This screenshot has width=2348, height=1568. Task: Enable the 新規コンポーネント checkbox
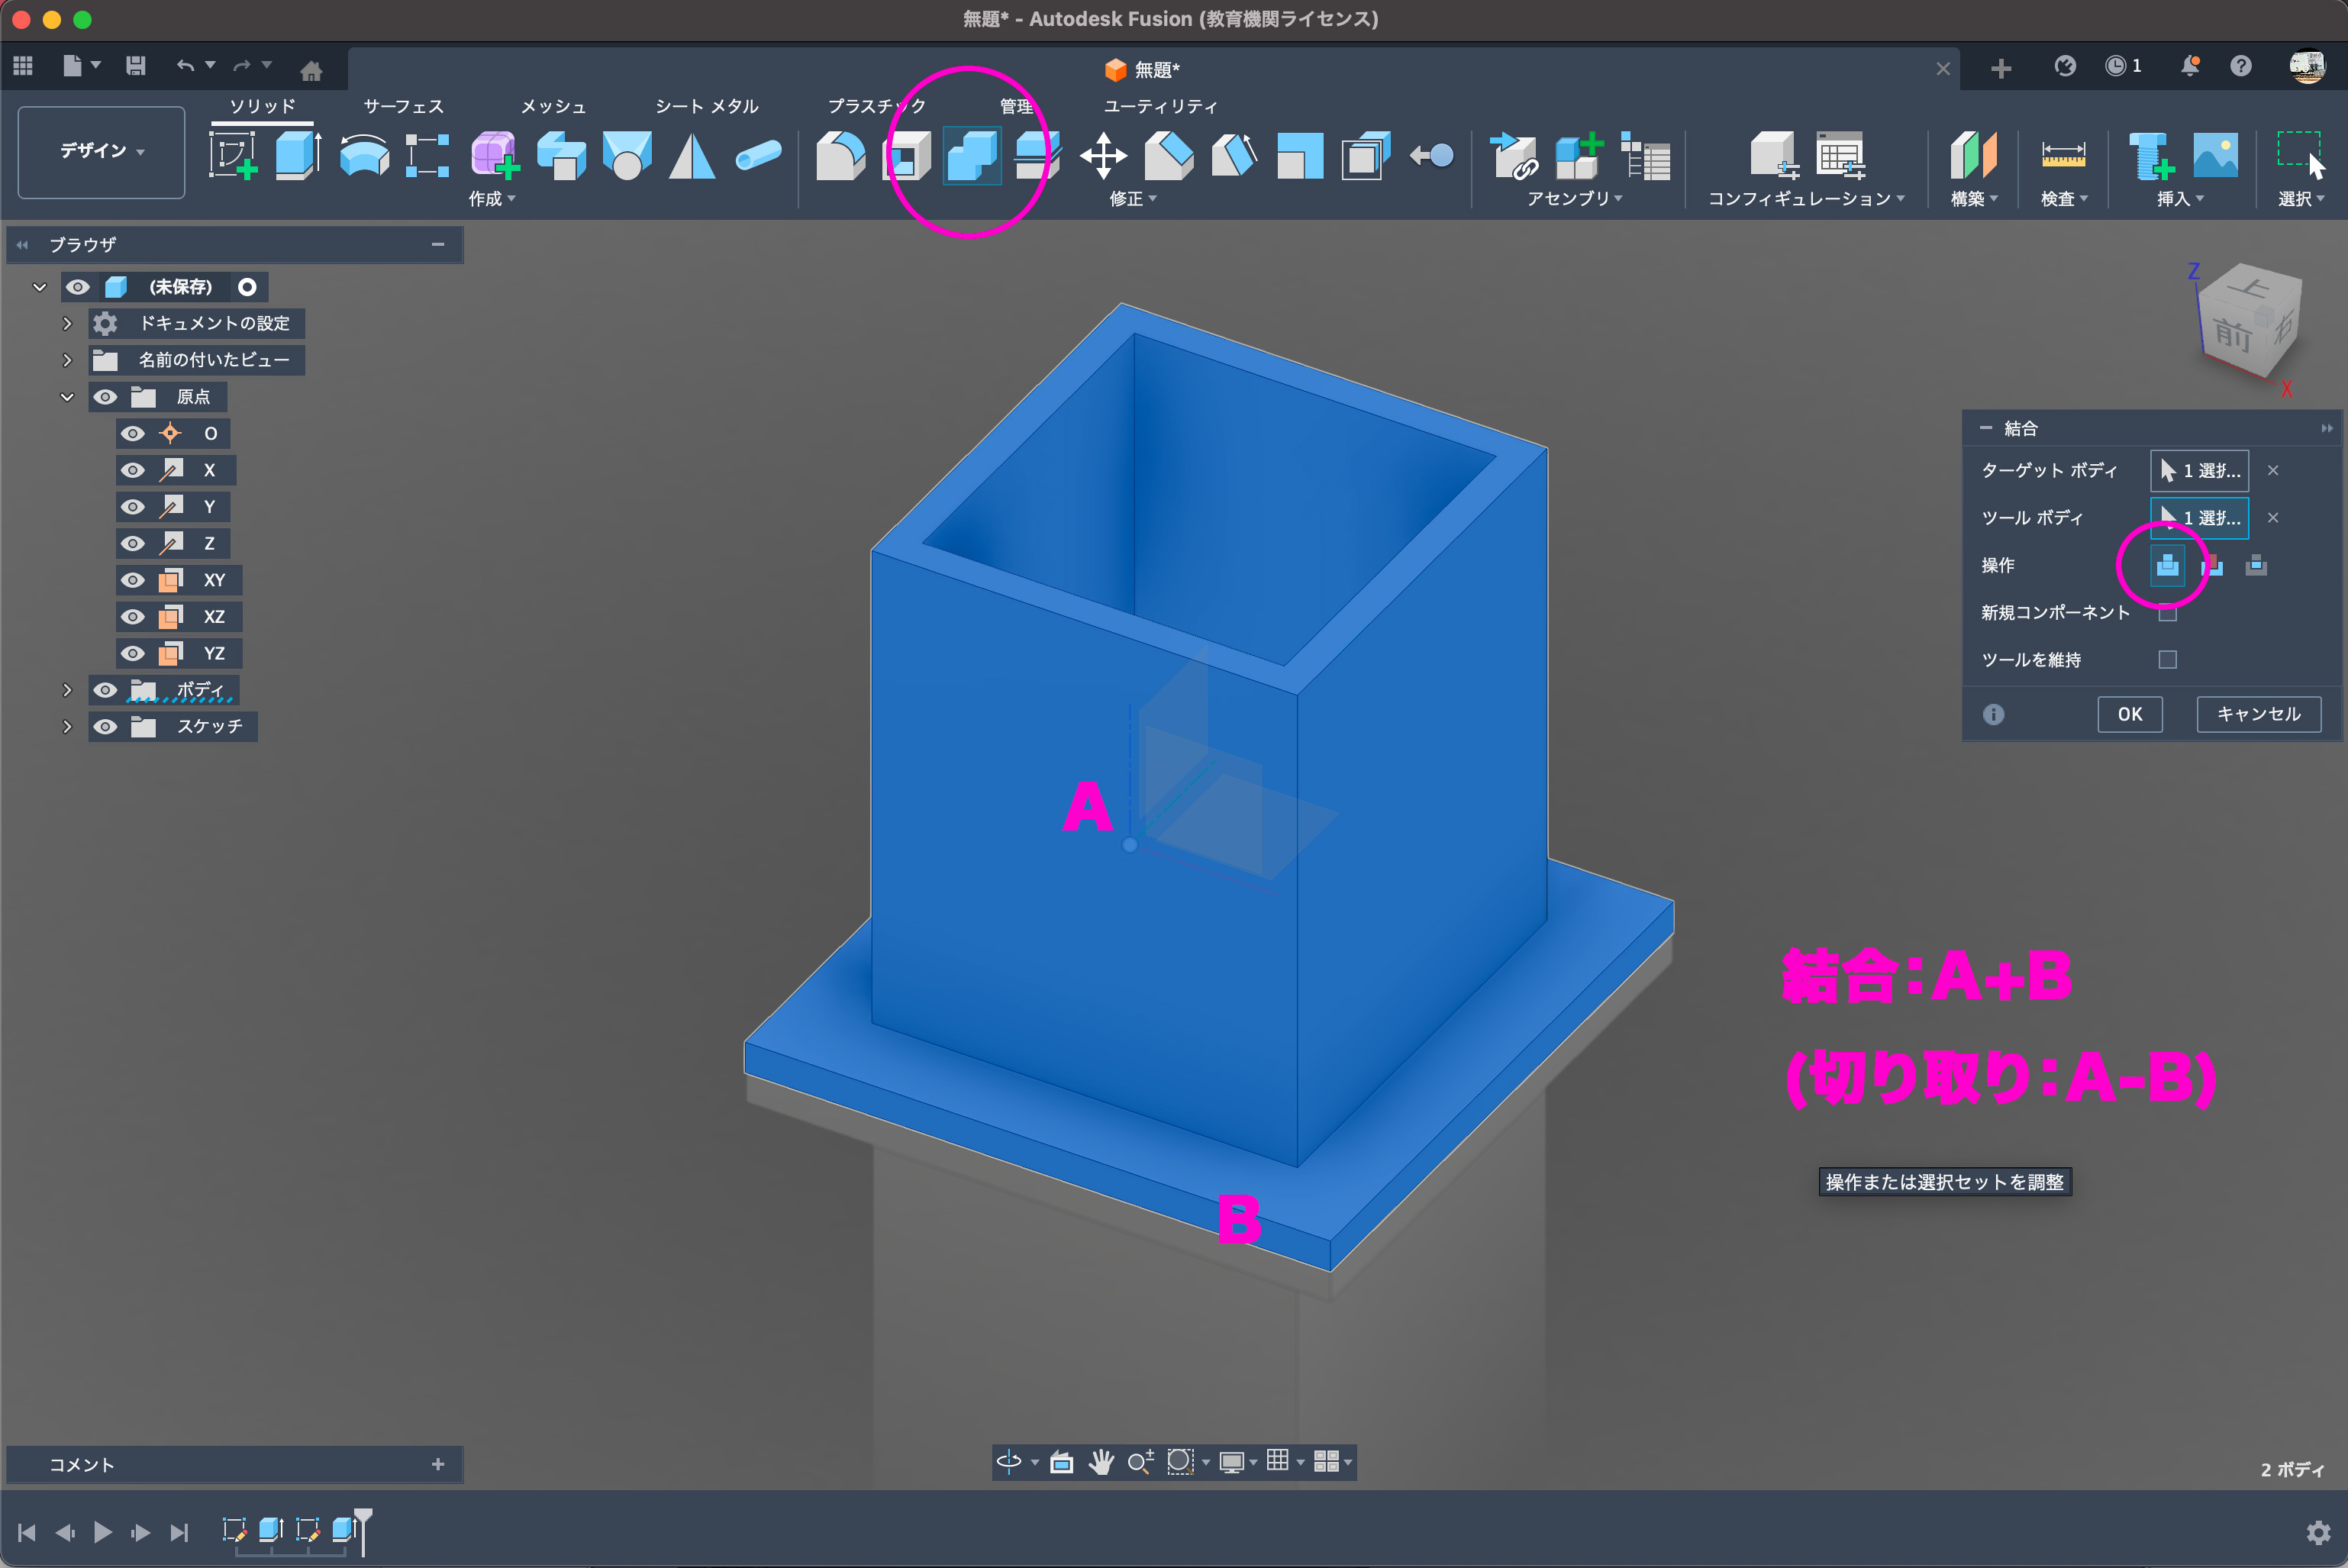click(2167, 613)
